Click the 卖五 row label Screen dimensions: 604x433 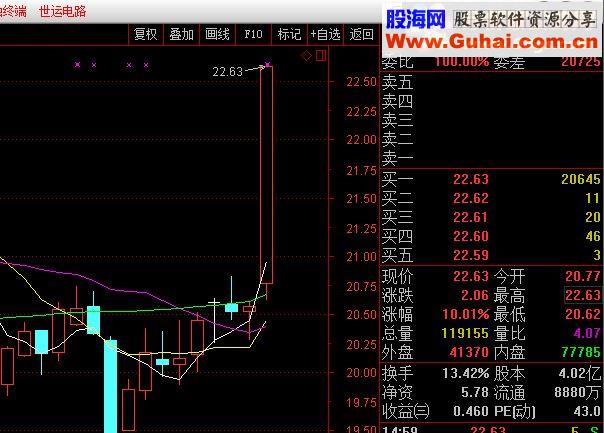pos(398,82)
